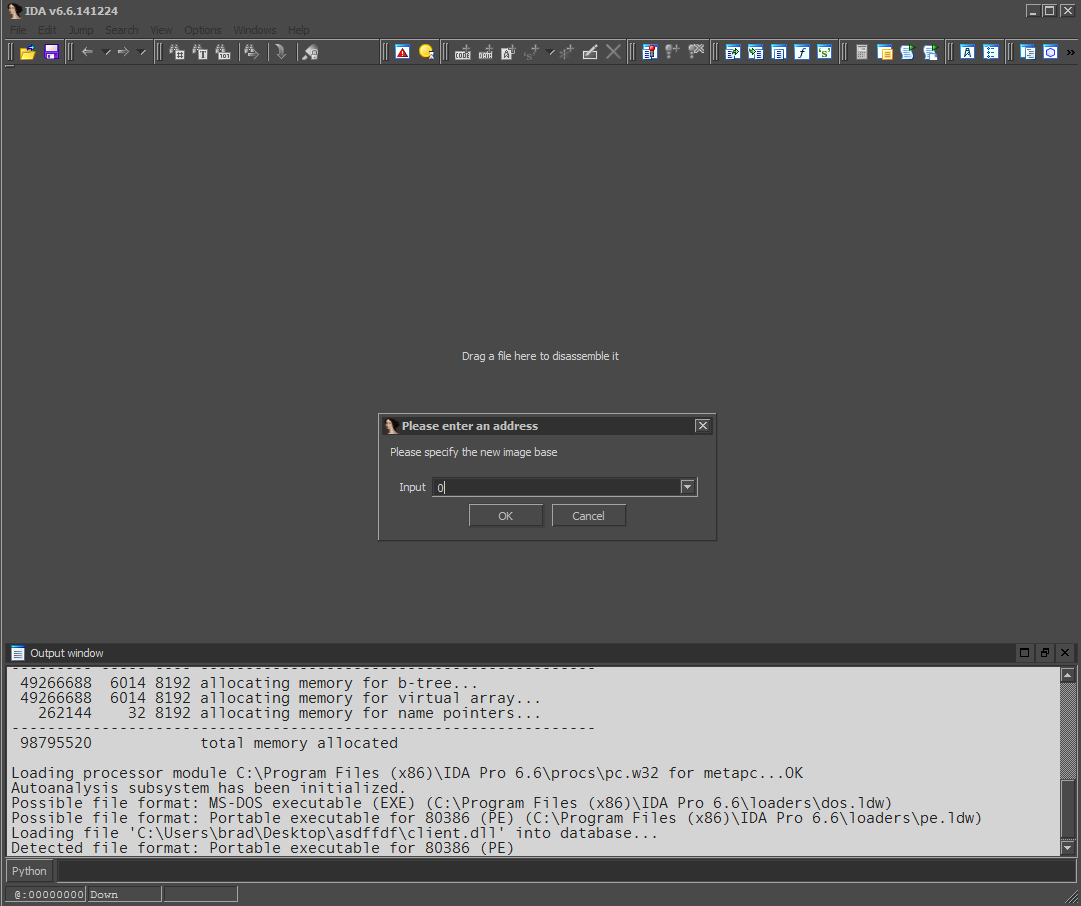1081x906 pixels.
Task: Open imports window toolbar icon
Action: 756,52
